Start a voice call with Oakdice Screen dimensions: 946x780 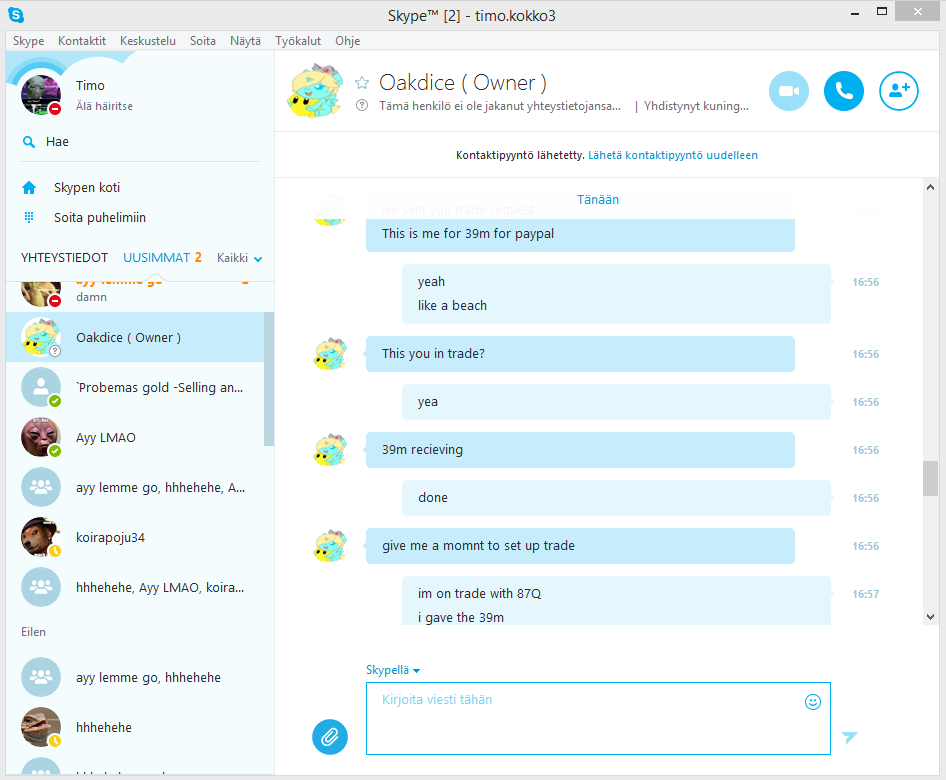click(x=843, y=91)
